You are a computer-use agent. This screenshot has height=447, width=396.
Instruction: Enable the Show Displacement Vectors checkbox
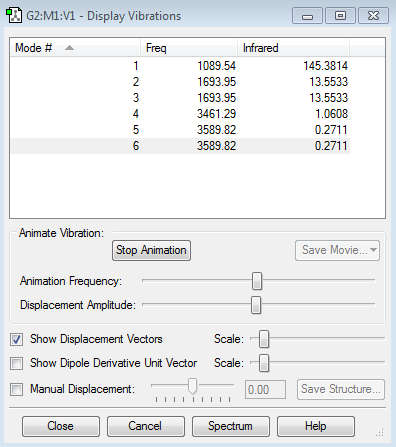[x=16, y=339]
